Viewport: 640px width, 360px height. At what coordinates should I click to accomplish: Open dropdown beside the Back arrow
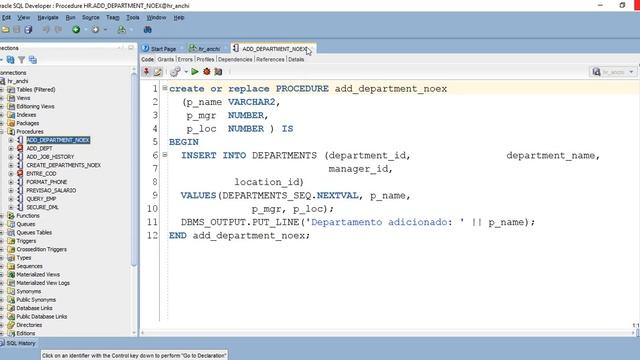(x=85, y=30)
